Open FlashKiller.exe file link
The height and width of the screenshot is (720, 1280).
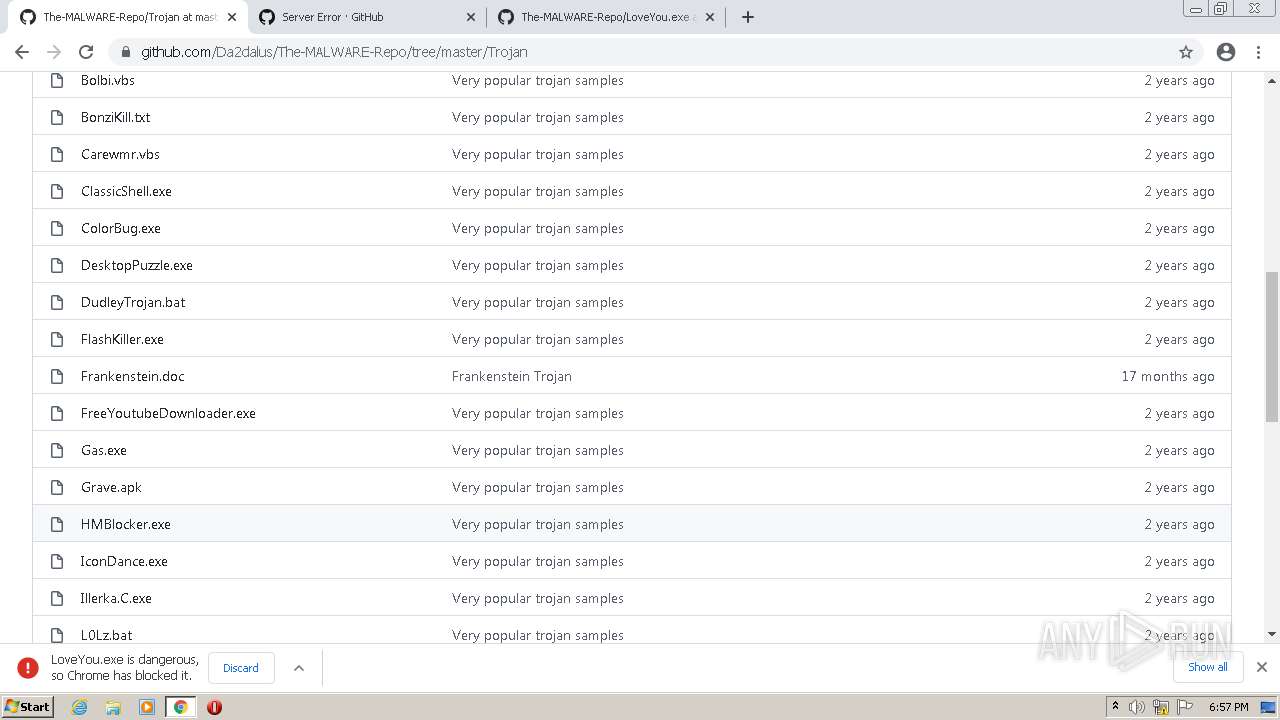pyautogui.click(x=122, y=339)
